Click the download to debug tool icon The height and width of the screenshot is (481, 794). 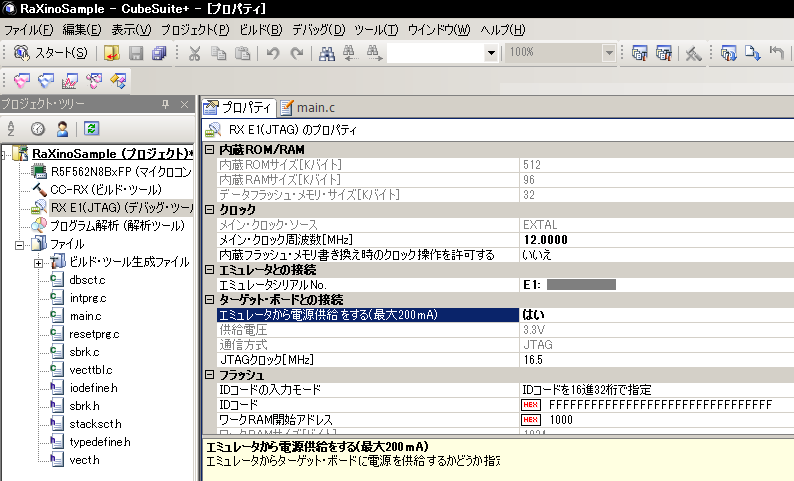point(752,53)
